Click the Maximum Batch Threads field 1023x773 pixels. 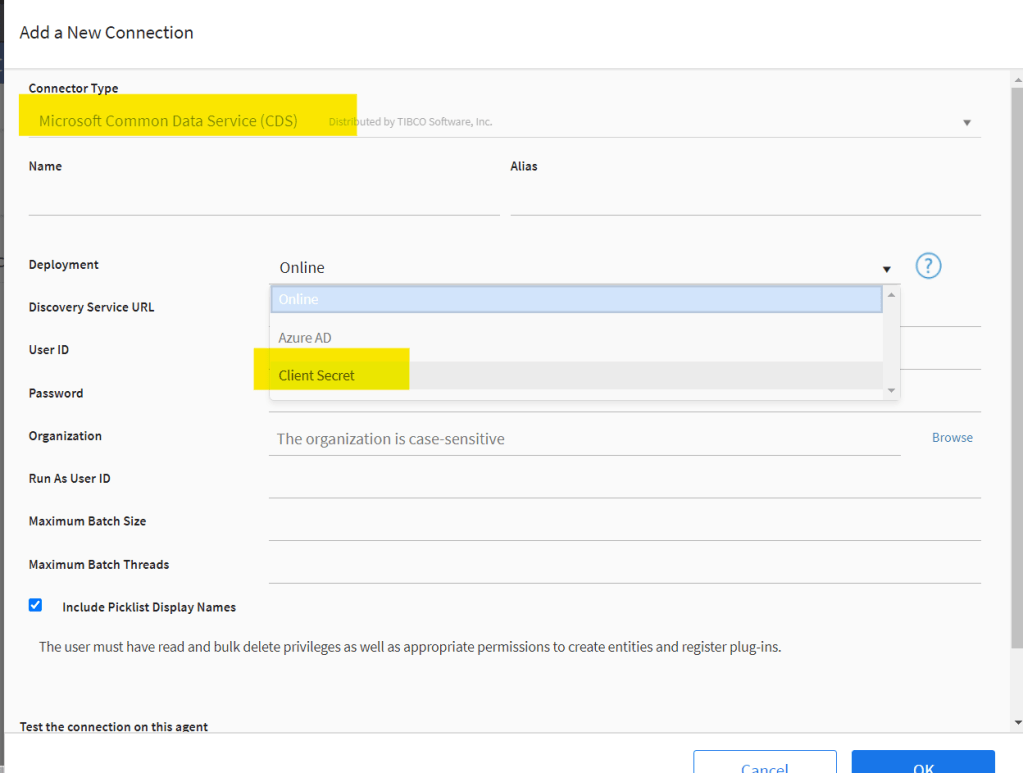pos(624,567)
